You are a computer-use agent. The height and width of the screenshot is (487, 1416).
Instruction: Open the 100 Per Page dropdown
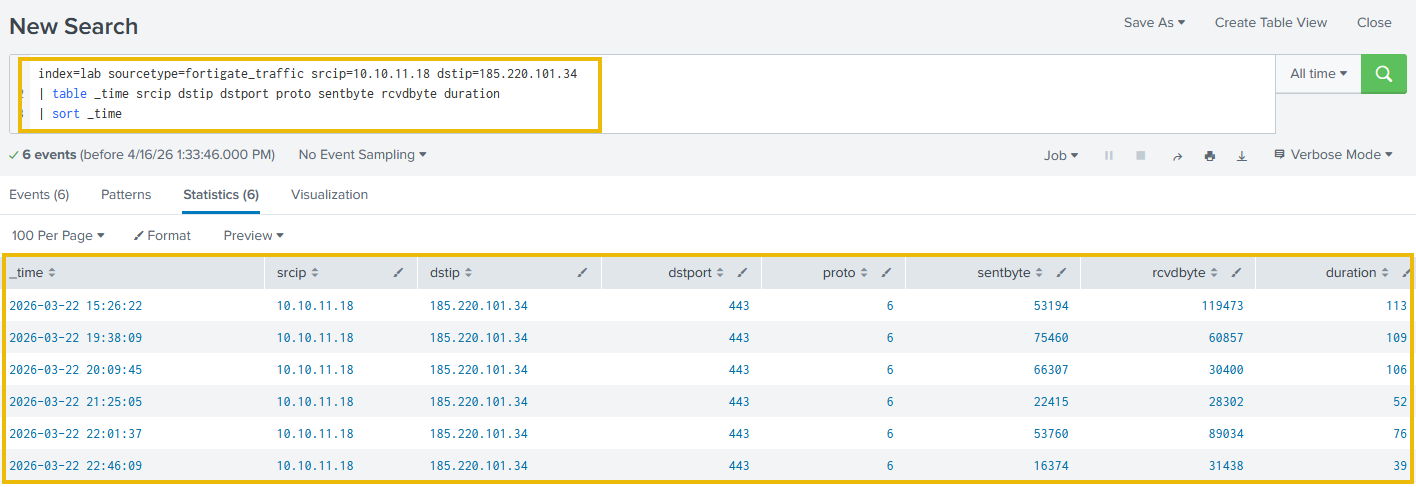coord(58,236)
